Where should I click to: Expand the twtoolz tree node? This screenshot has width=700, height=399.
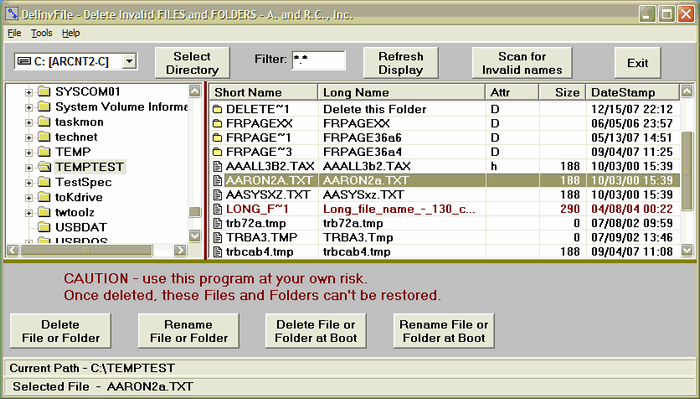click(x=29, y=213)
